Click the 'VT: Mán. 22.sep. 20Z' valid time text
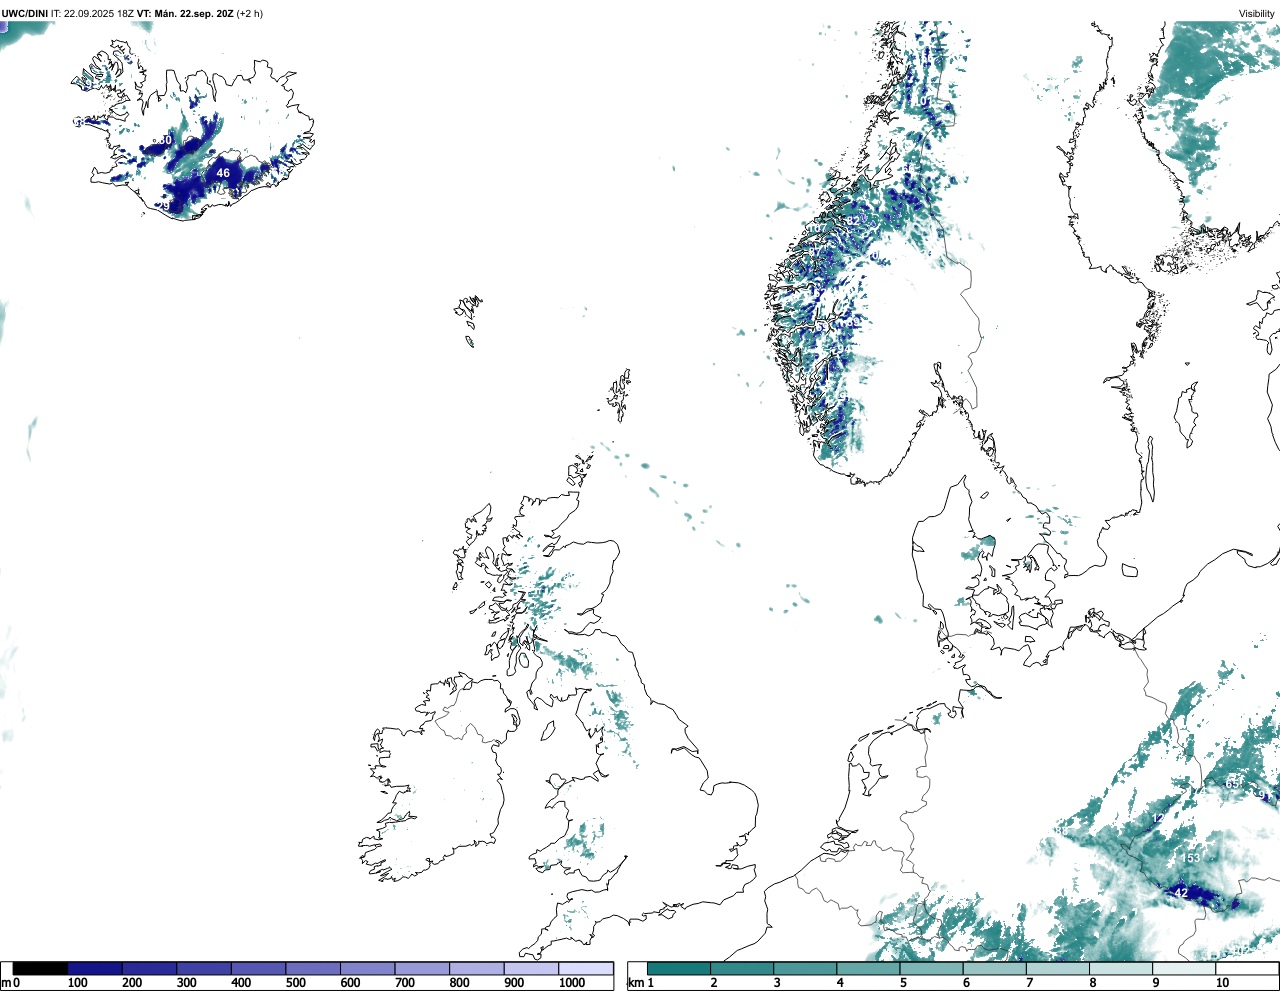Image resolution: width=1280 pixels, height=991 pixels. click(185, 14)
